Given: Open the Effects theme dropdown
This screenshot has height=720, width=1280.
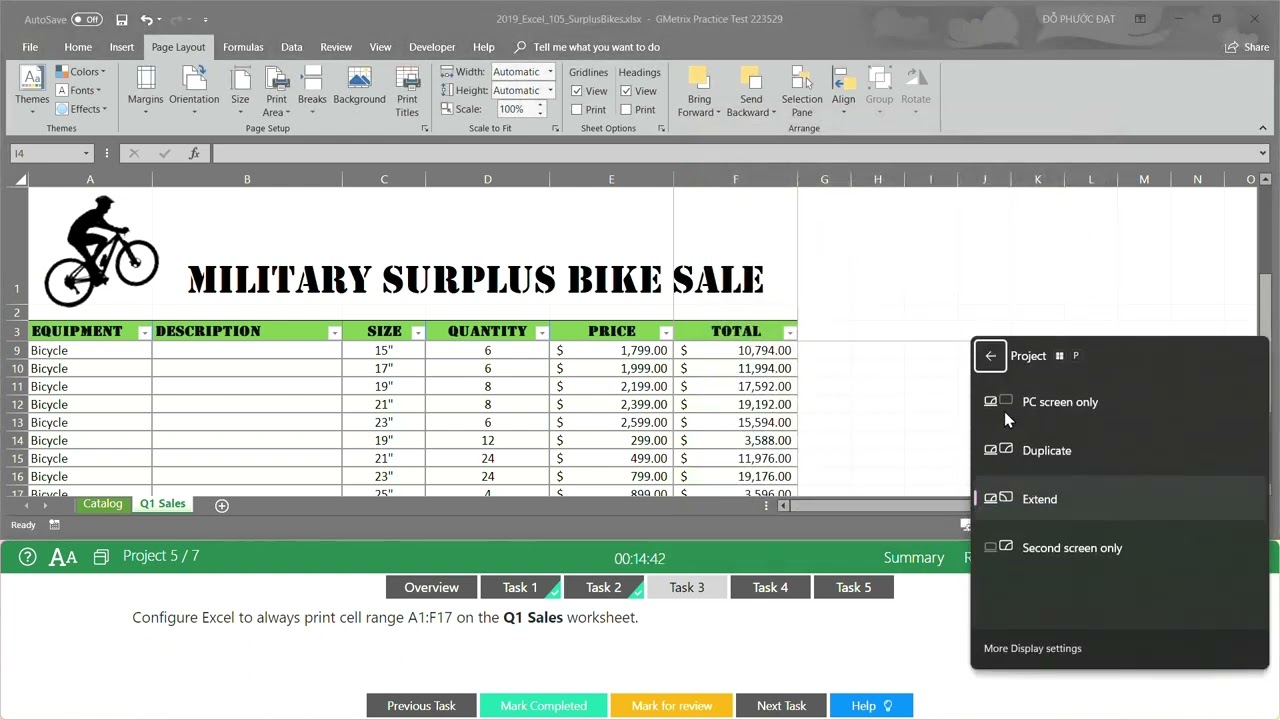Looking at the screenshot, I should [x=81, y=109].
